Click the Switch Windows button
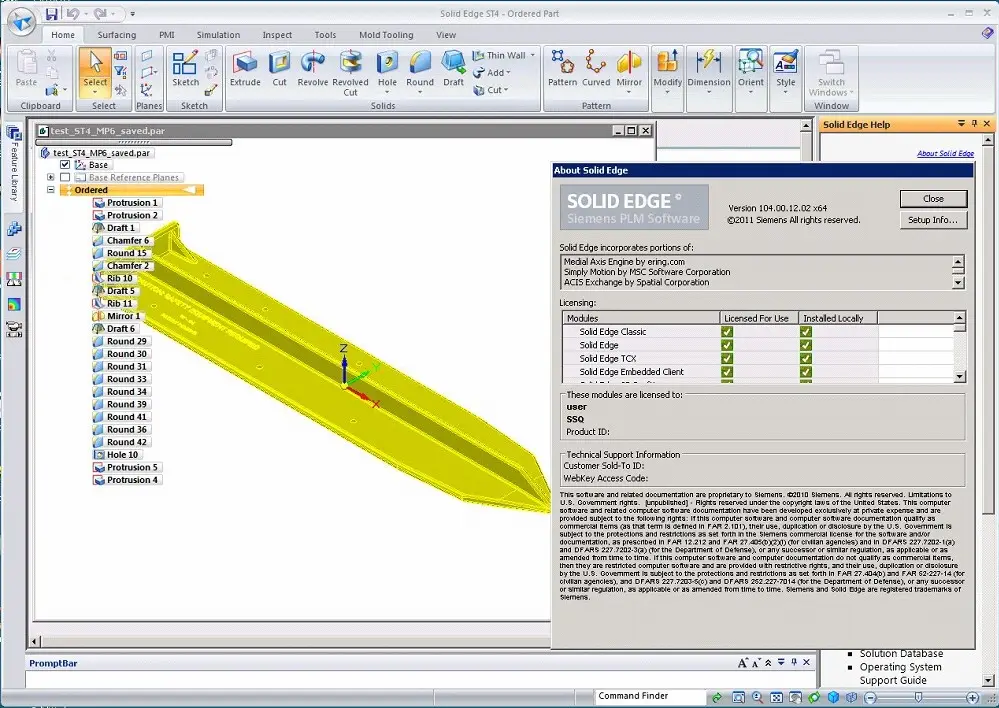Image resolution: width=999 pixels, height=708 pixels. 831,73
